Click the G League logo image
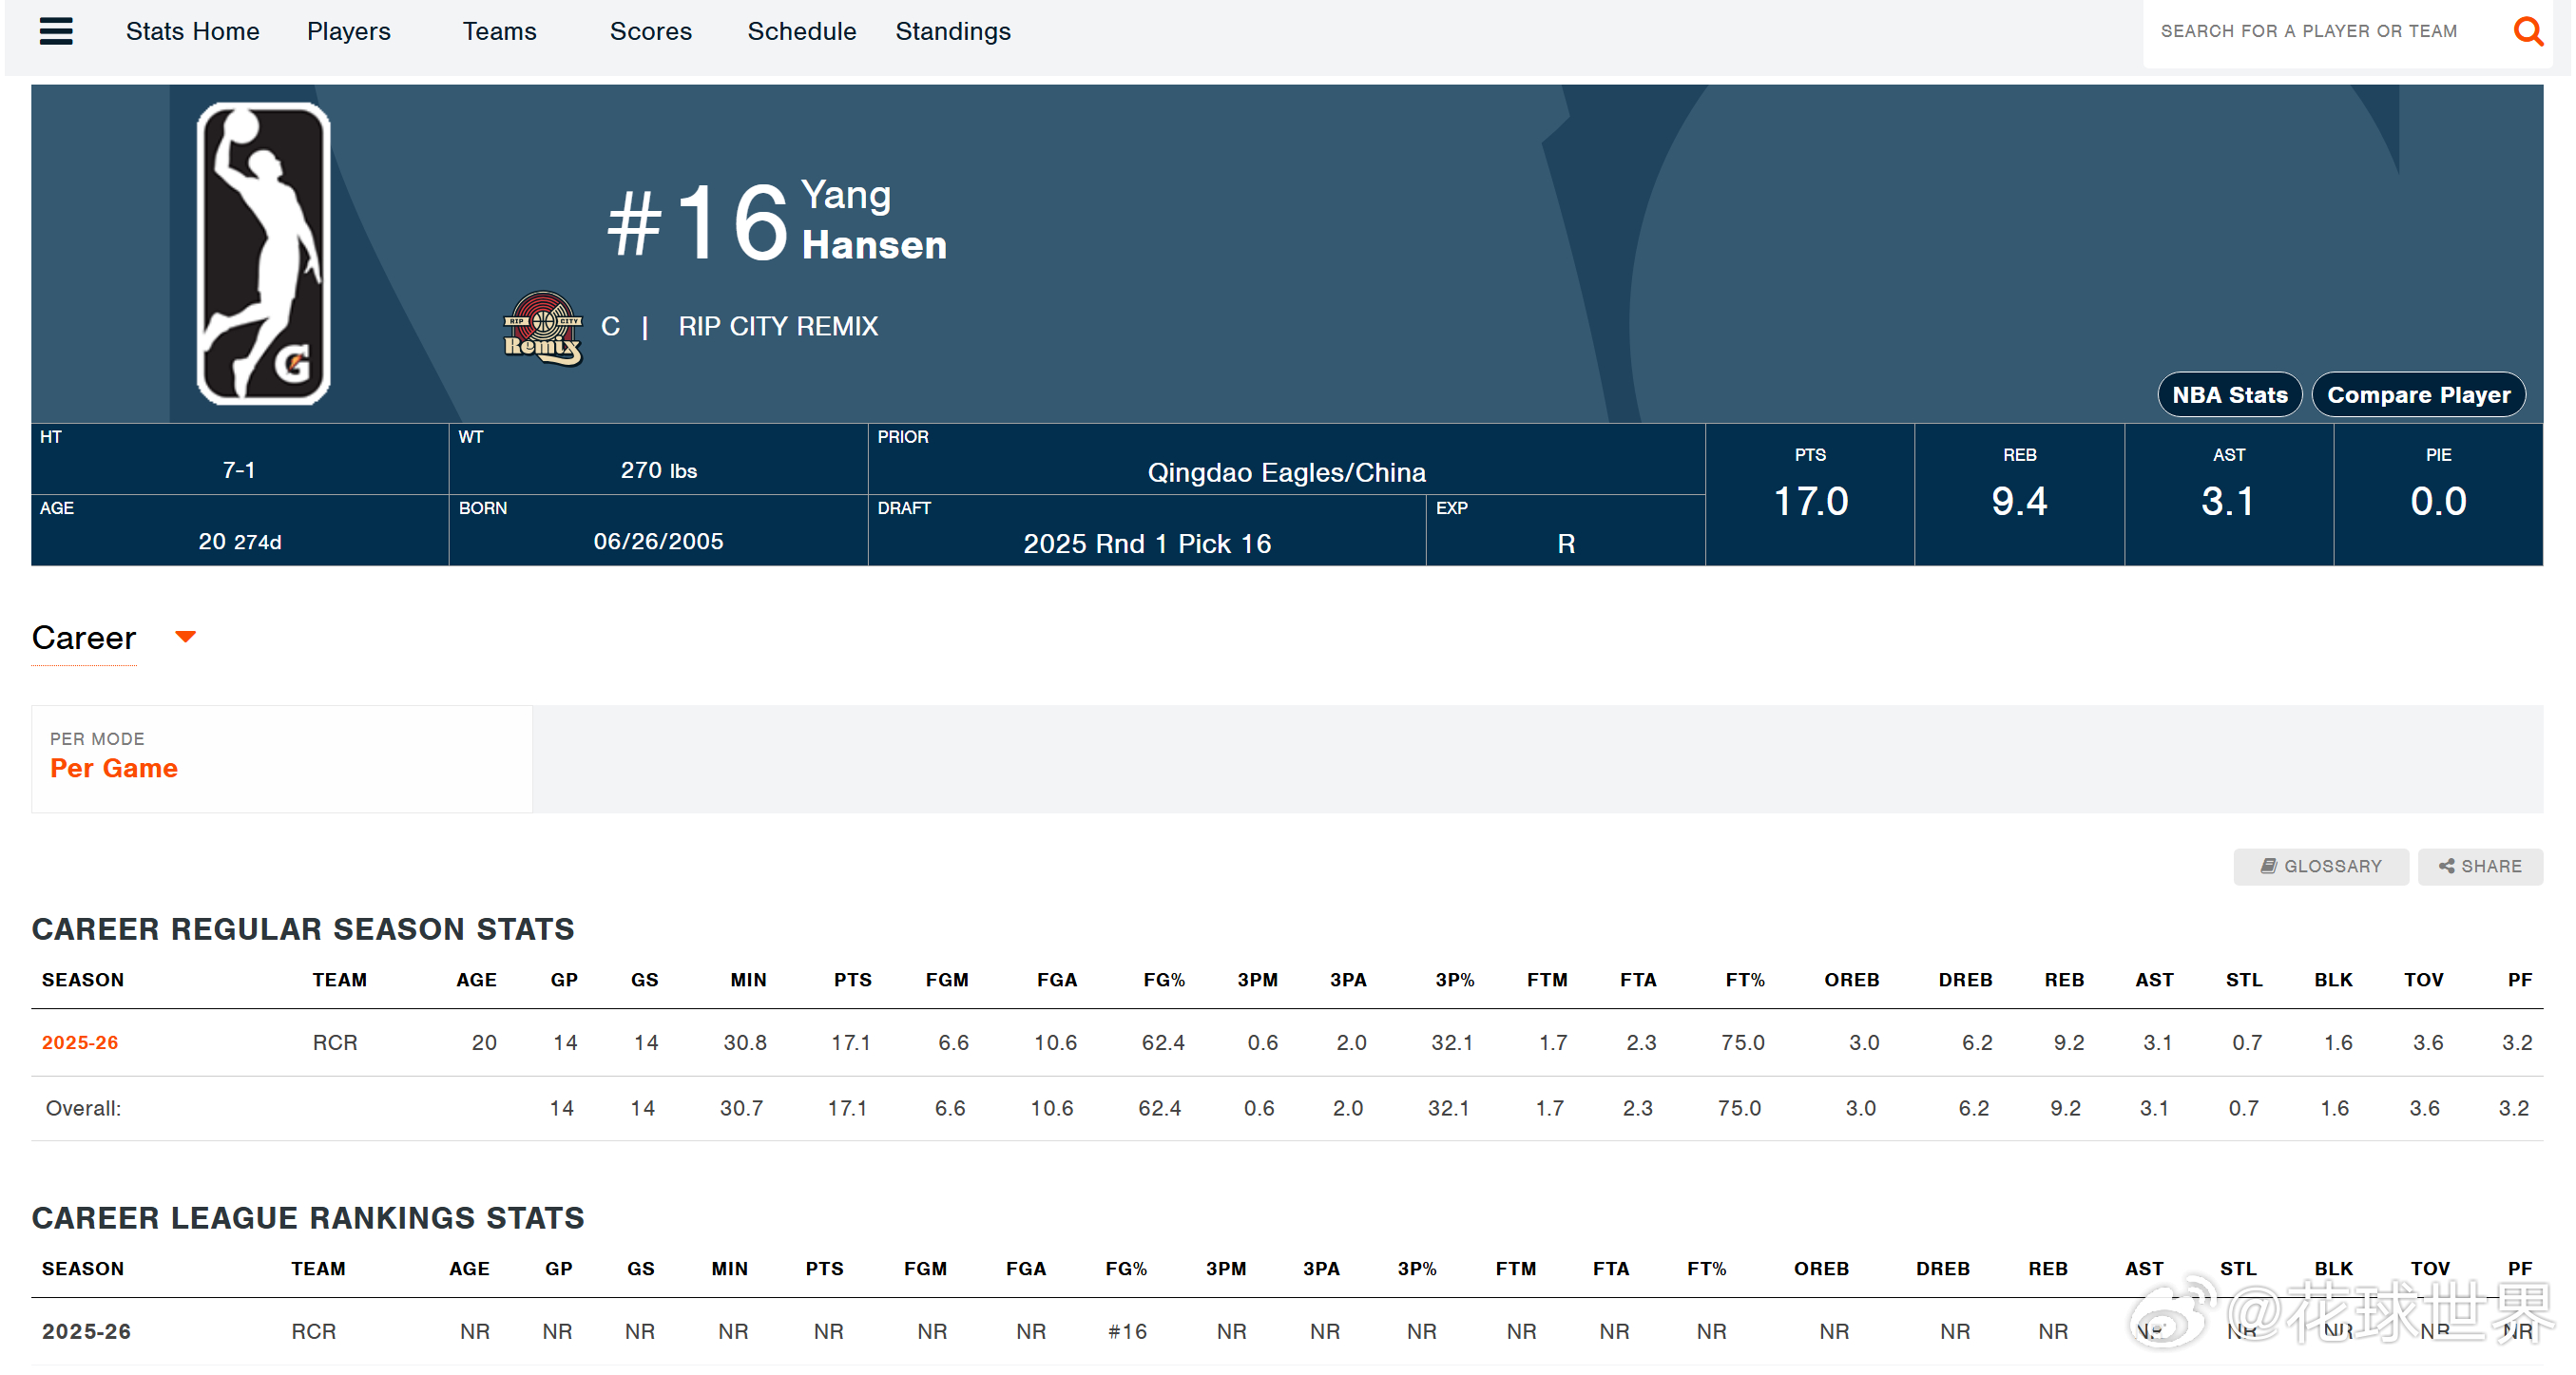 pyautogui.click(x=263, y=253)
